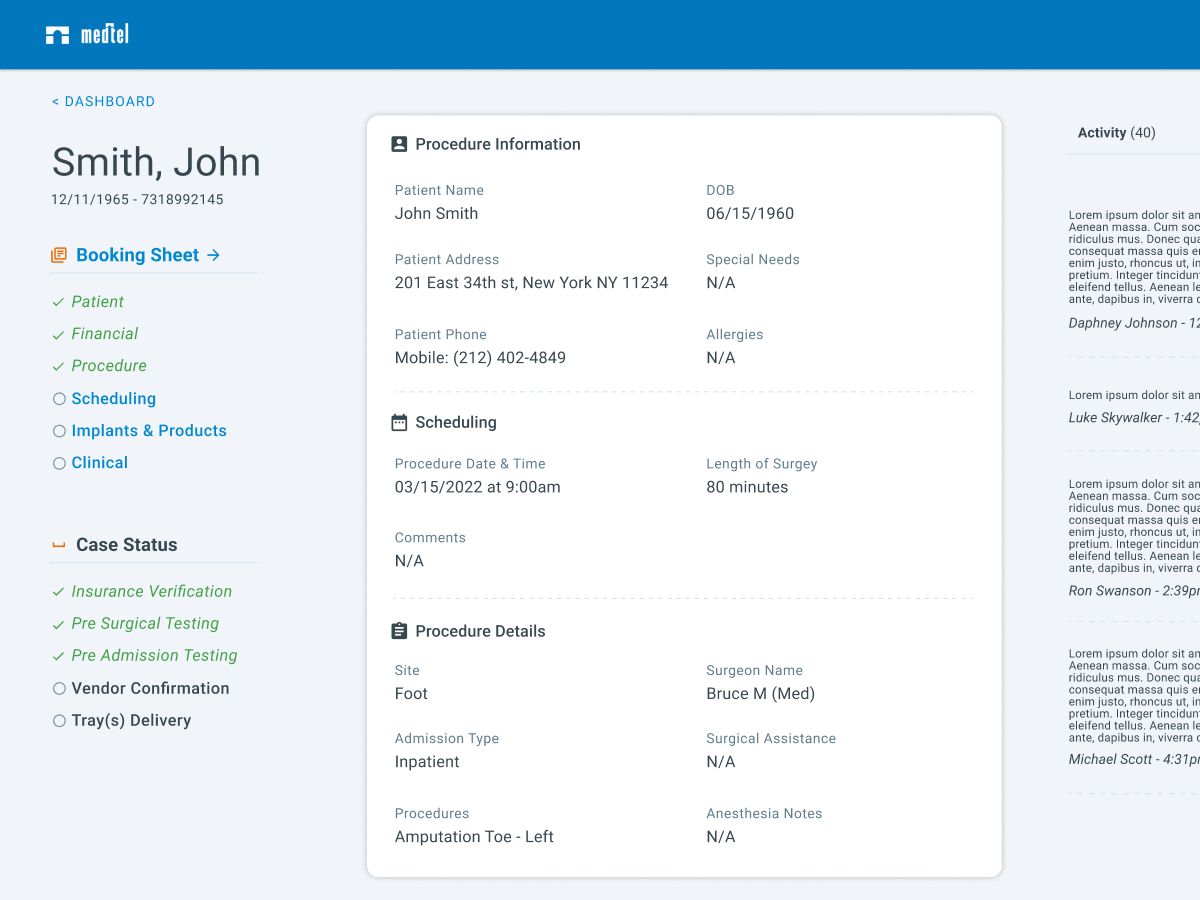Click the Procedure Information person icon
The image size is (1200, 900).
coord(399,144)
